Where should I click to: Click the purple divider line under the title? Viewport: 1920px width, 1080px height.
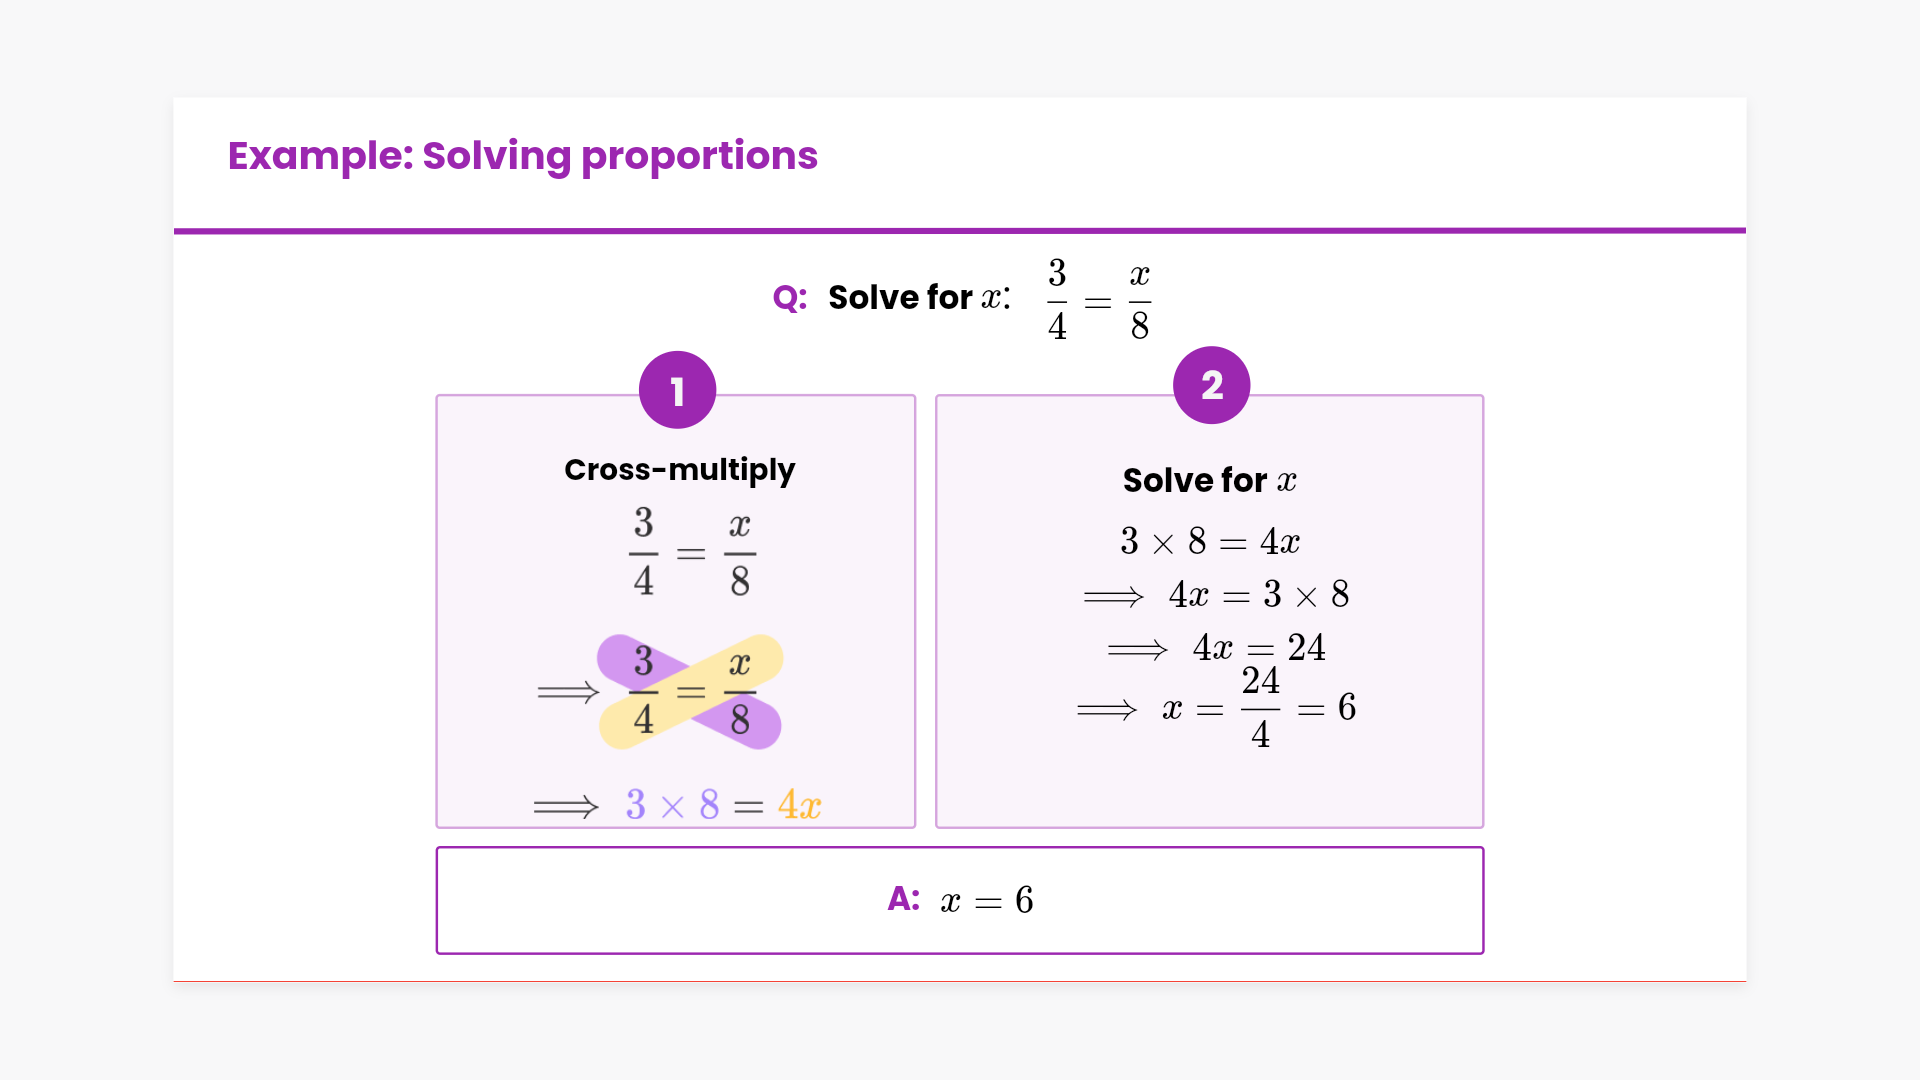click(x=960, y=231)
